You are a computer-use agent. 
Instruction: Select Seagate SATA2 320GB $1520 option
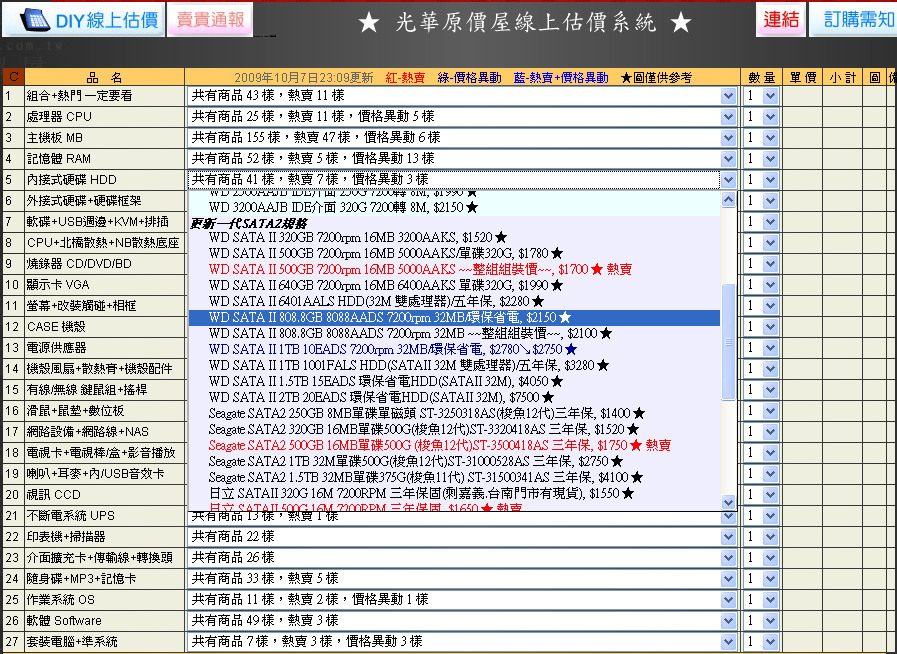point(454,429)
